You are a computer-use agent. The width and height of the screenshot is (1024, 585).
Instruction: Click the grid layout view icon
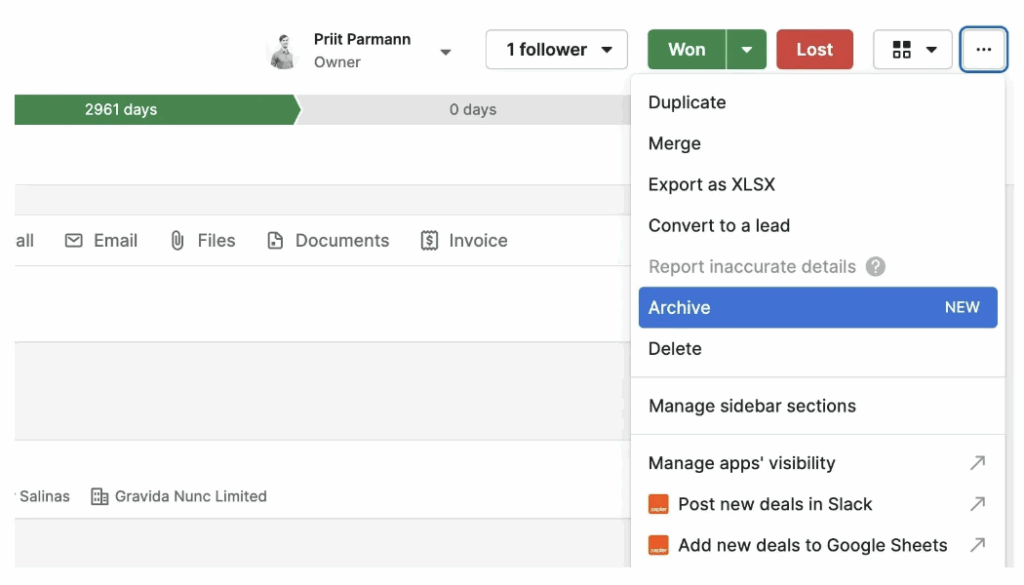[x=901, y=50]
